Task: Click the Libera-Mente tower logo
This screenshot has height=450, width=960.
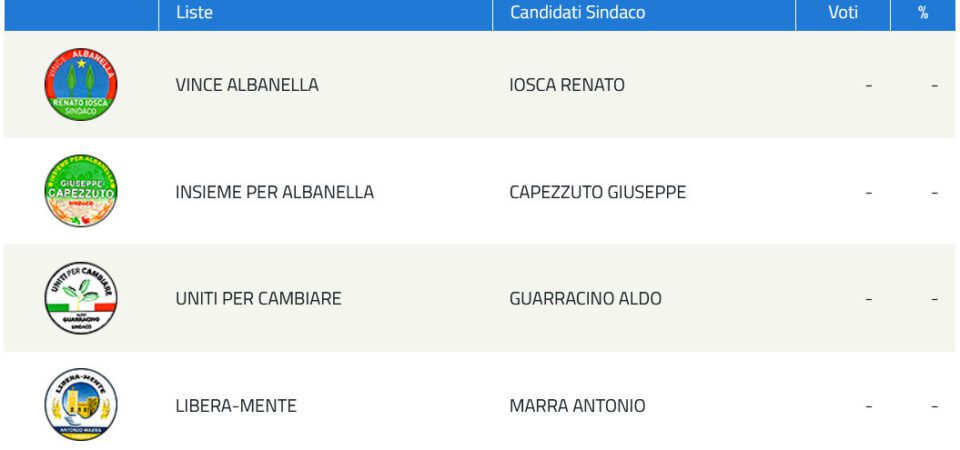Action: pos(81,405)
